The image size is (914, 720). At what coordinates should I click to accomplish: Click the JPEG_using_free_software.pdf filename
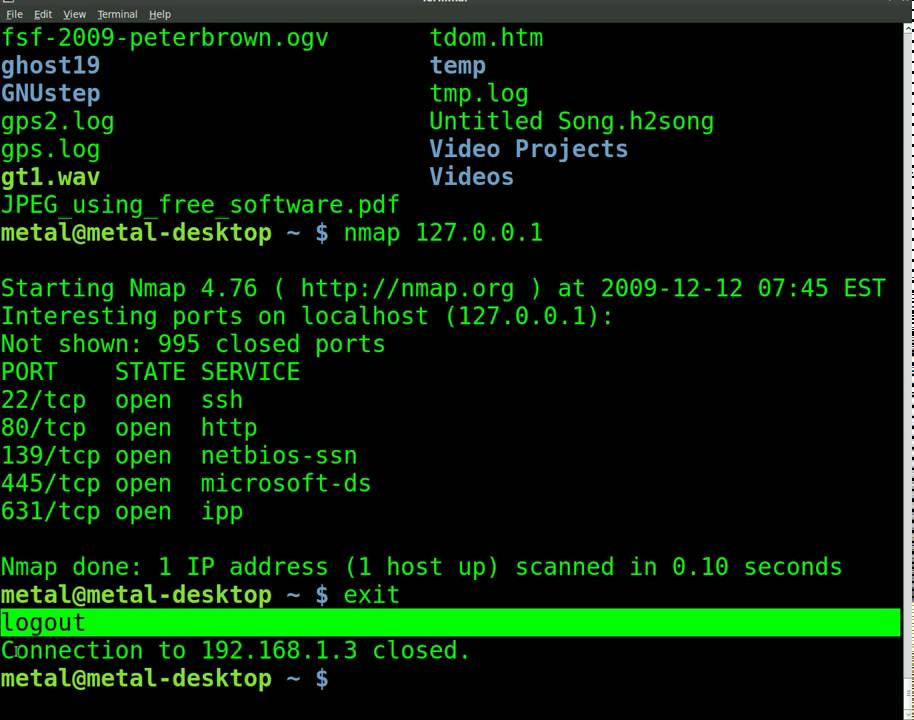200,205
